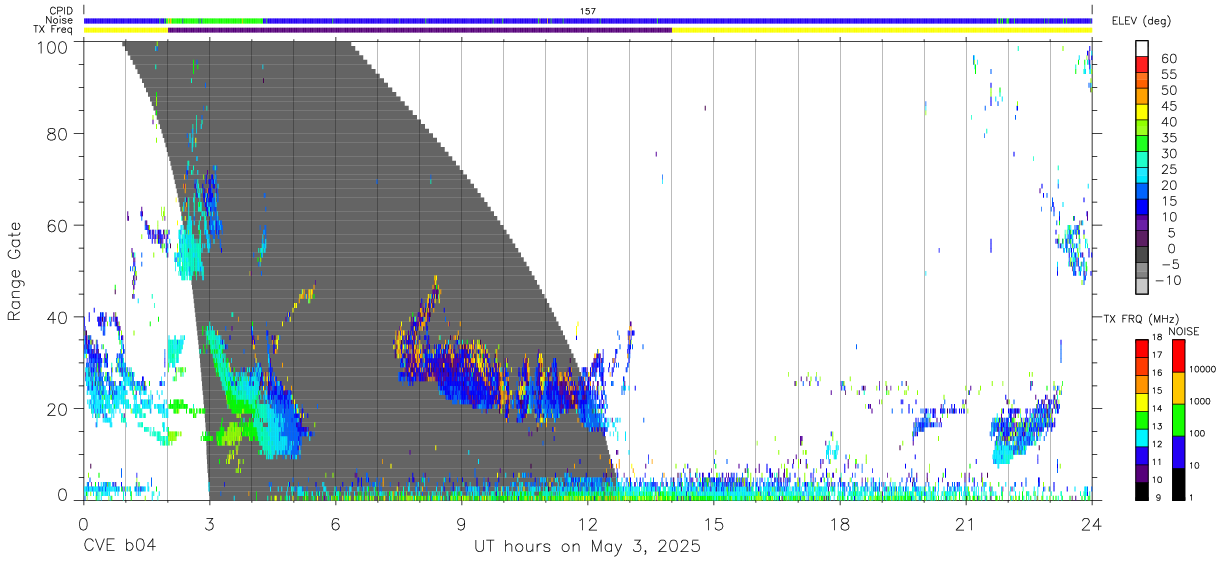Screen dimensions: 1228x567
Task: Click the 40 tick on Range Gate axis
Action: 58,317
